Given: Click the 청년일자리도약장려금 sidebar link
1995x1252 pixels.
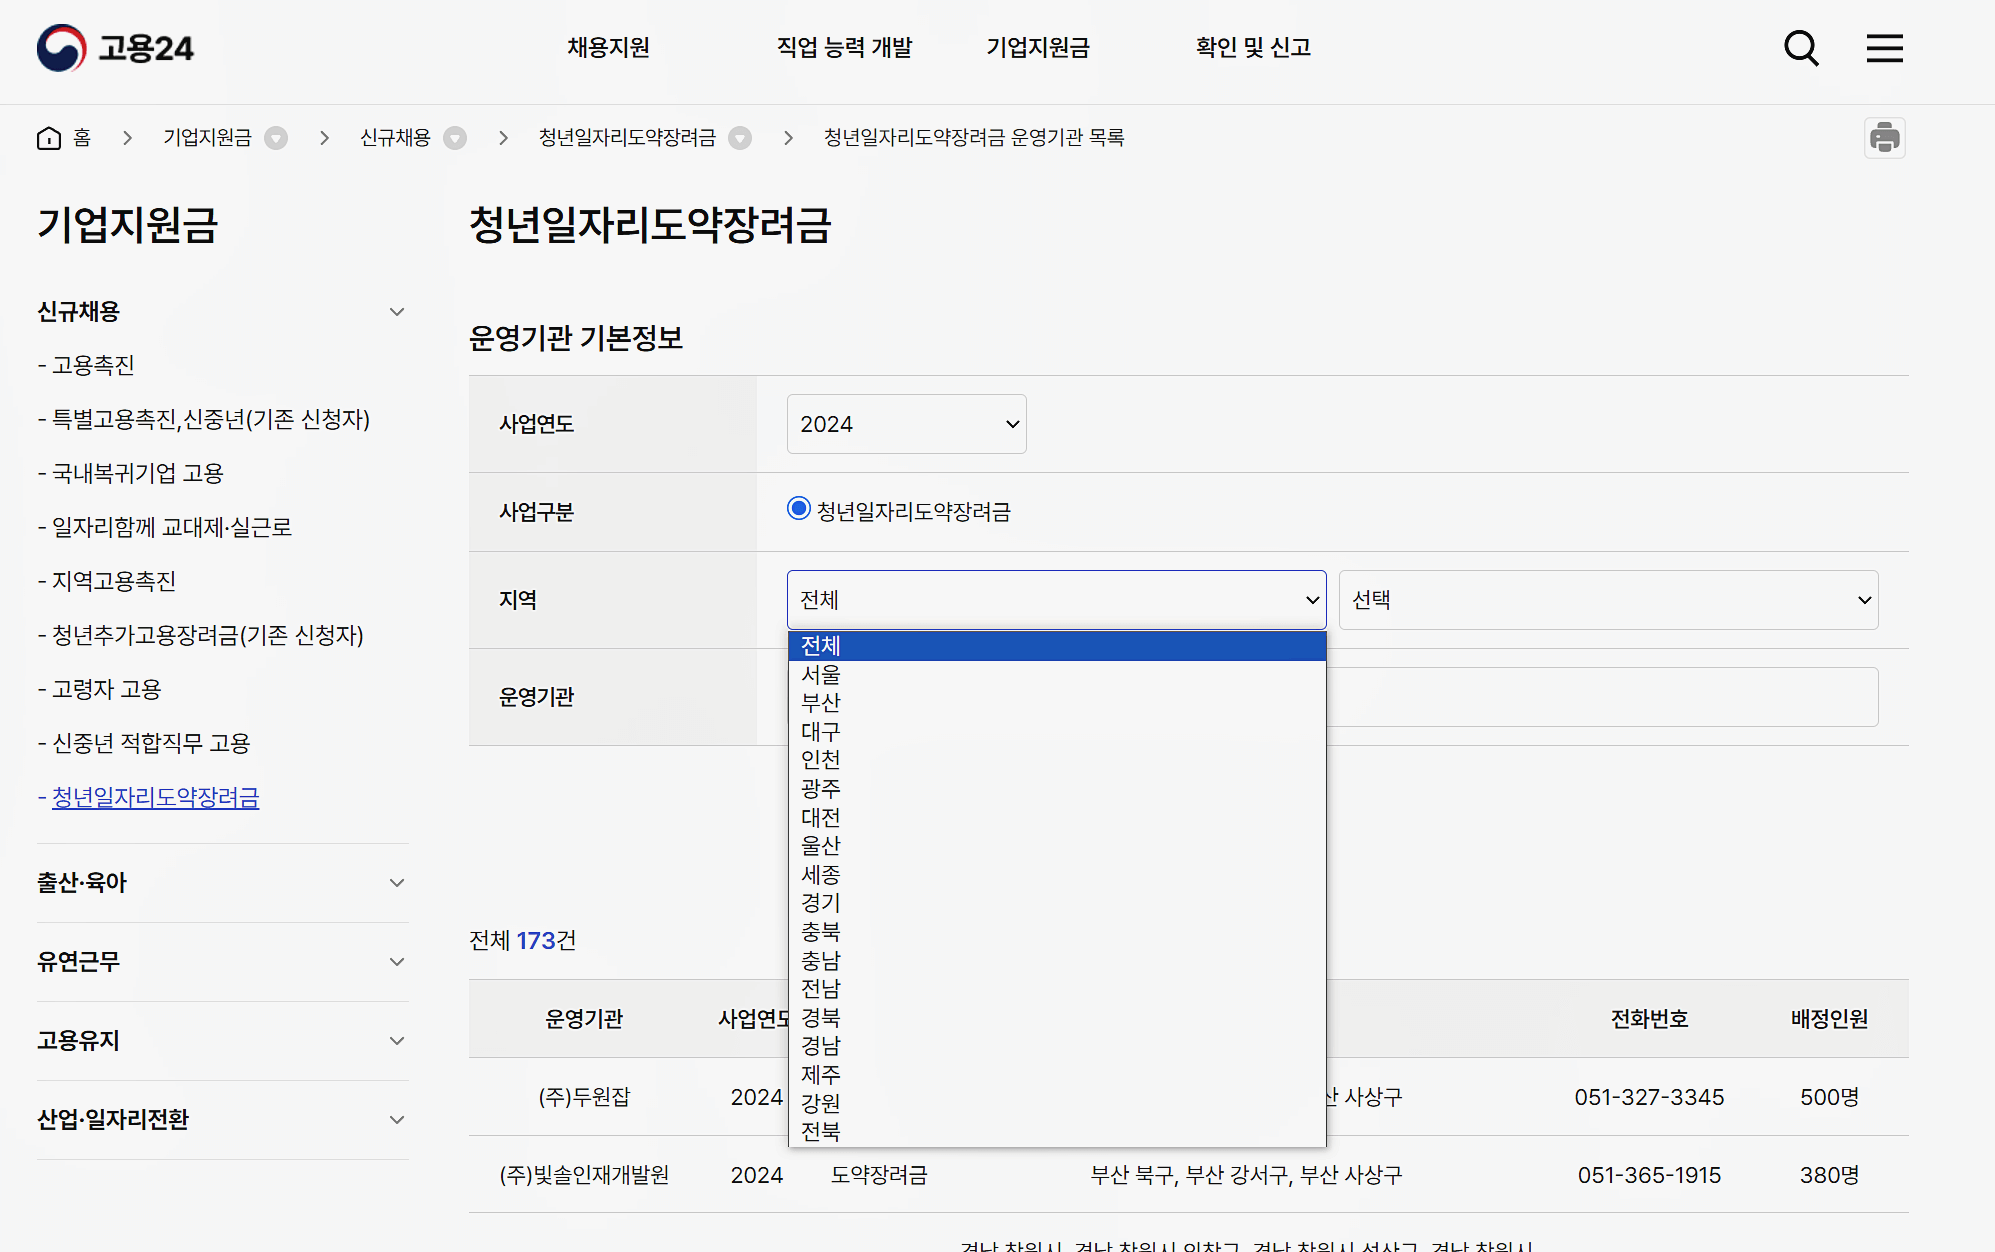Looking at the screenshot, I should pyautogui.click(x=155, y=797).
